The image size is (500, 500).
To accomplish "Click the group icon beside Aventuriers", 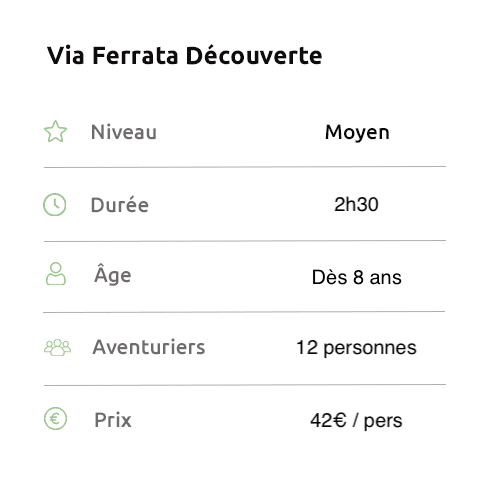I will [x=57, y=347].
